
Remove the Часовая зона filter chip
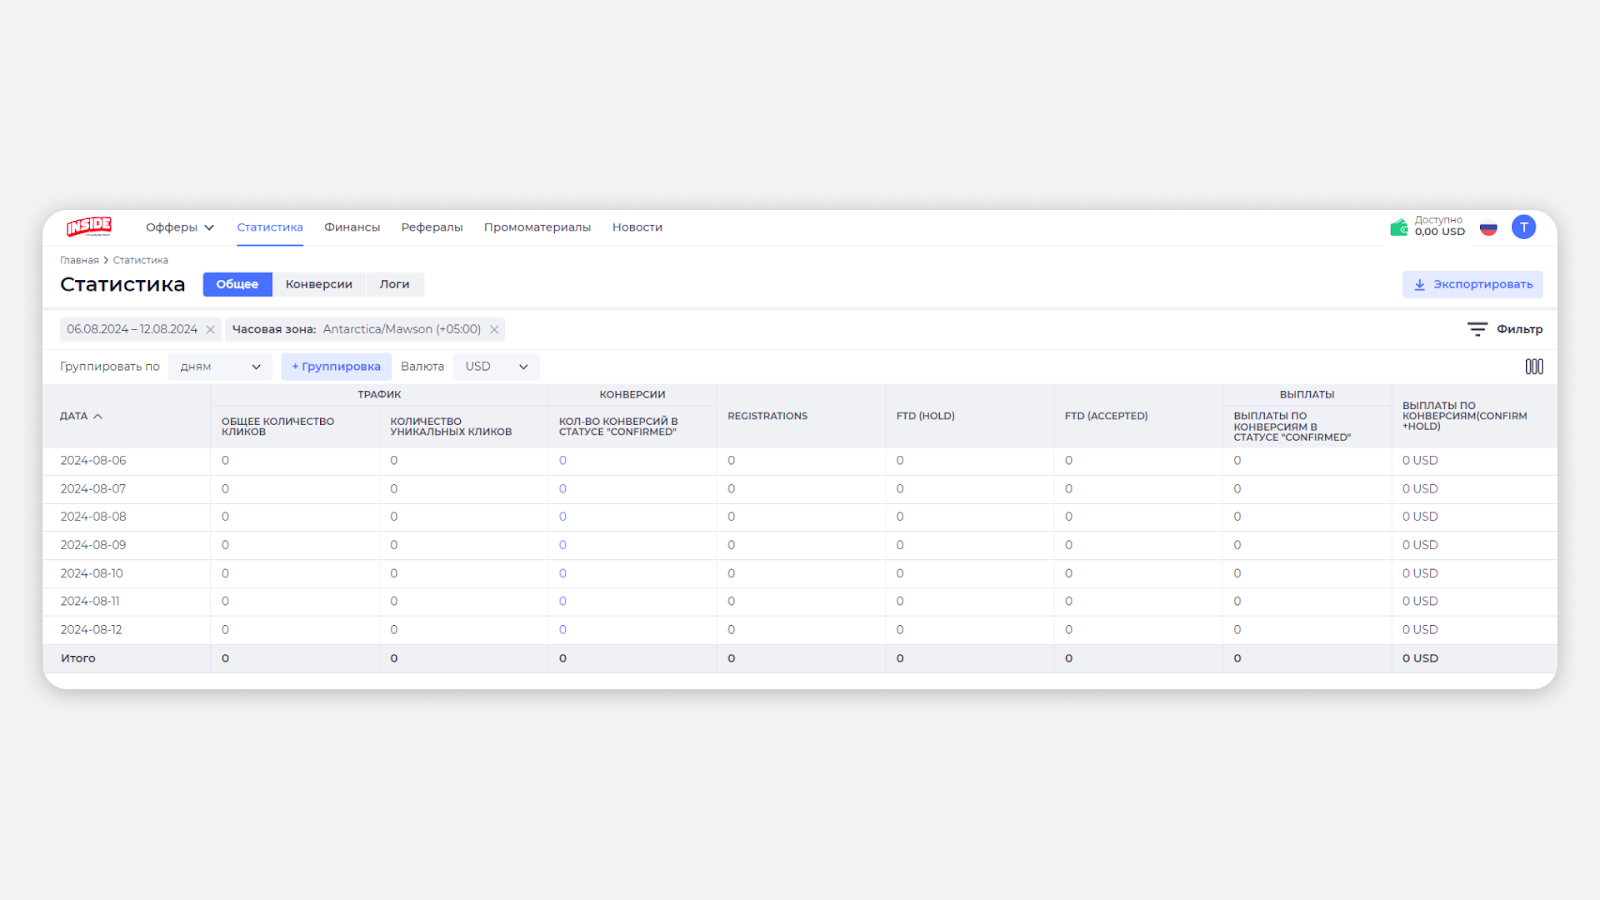pyautogui.click(x=494, y=330)
